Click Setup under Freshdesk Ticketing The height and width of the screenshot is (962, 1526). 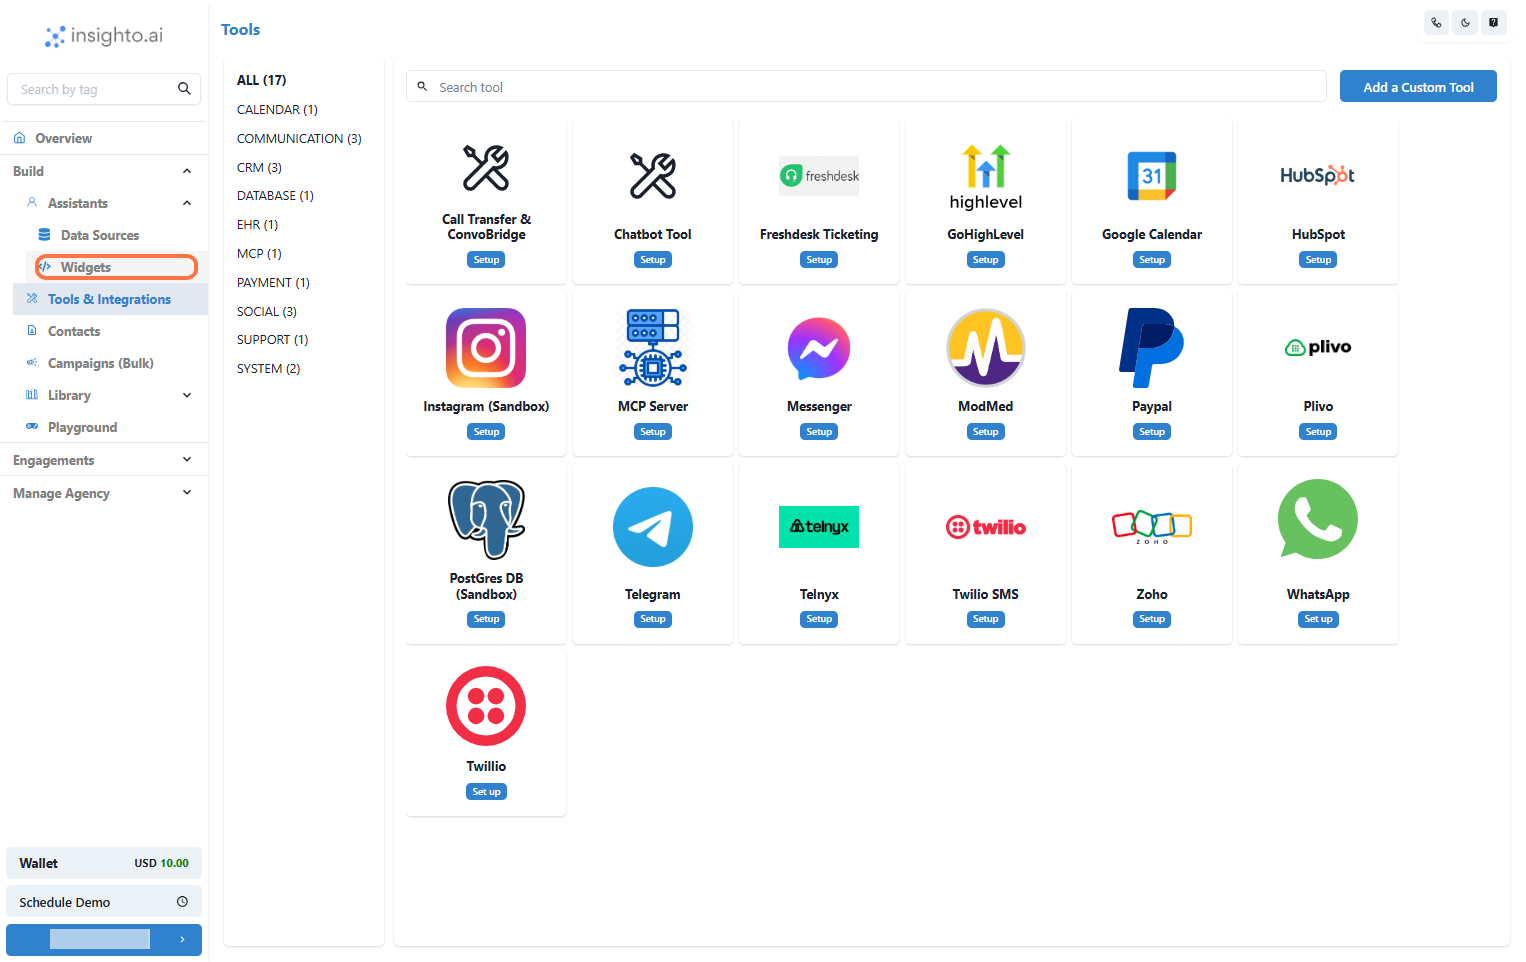[x=819, y=259]
